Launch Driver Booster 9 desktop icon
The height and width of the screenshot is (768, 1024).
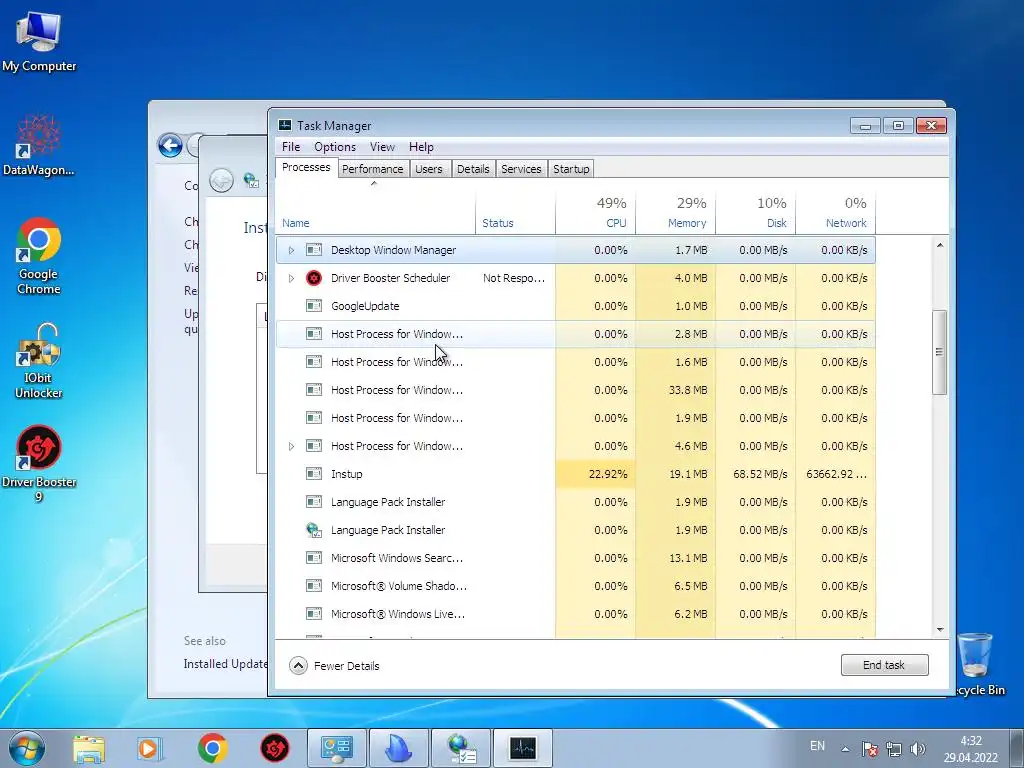tap(39, 464)
